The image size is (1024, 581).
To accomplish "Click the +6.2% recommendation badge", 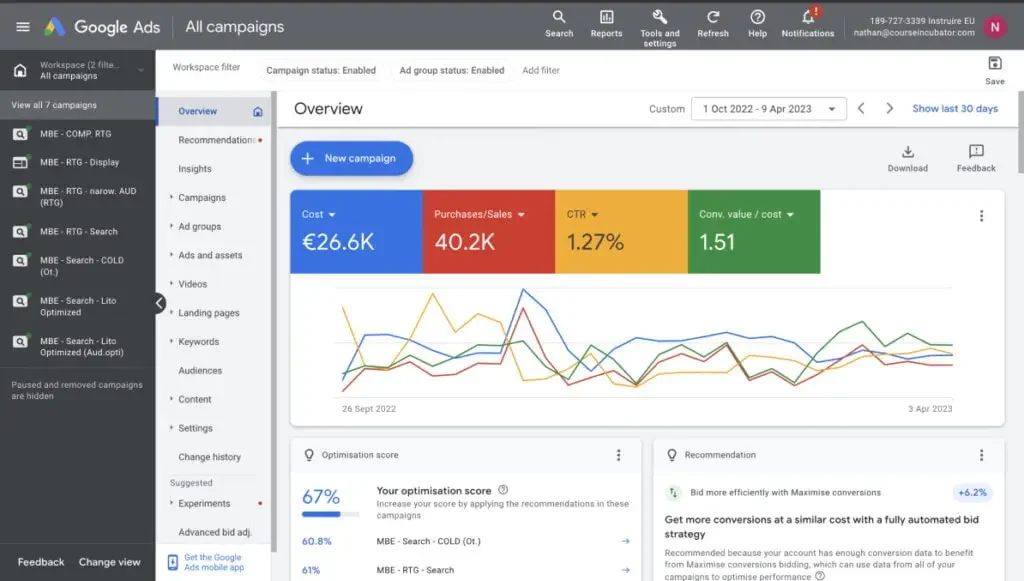I will tap(972, 493).
